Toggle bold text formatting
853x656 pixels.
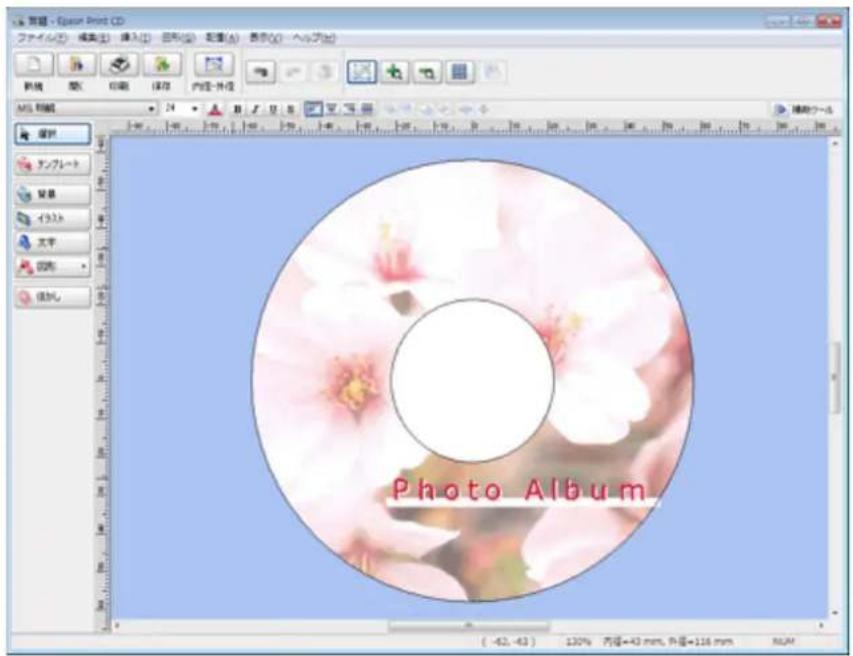pyautogui.click(x=238, y=108)
